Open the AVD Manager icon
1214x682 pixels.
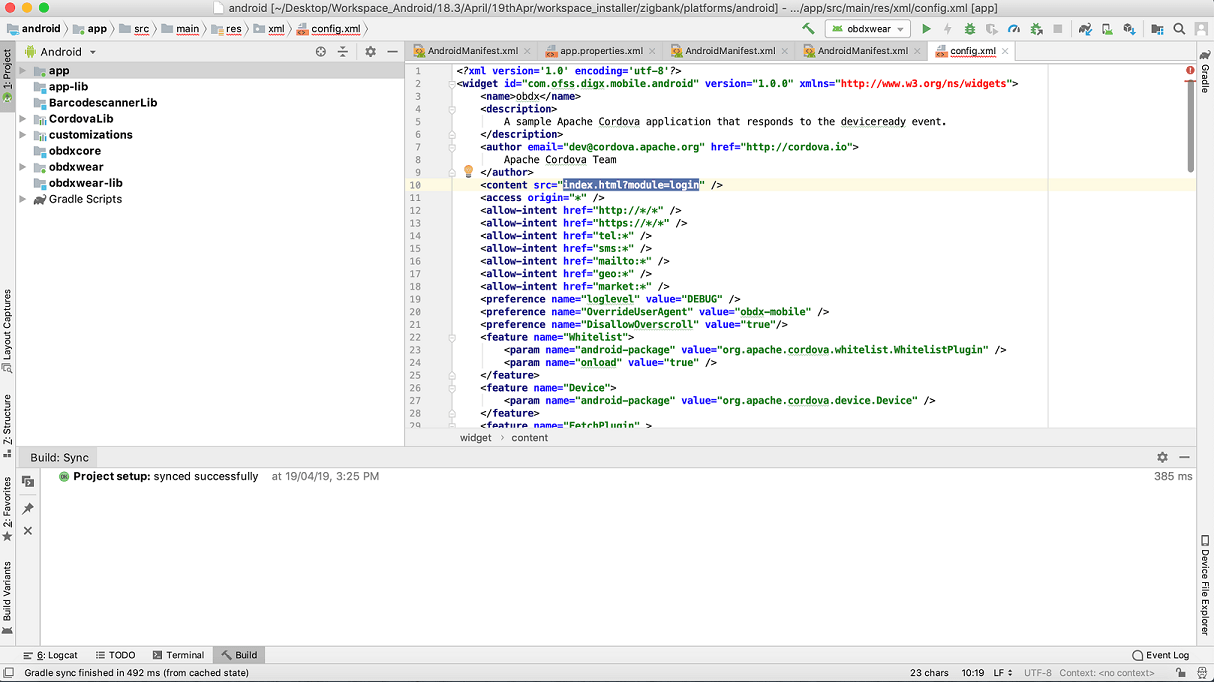point(1107,29)
